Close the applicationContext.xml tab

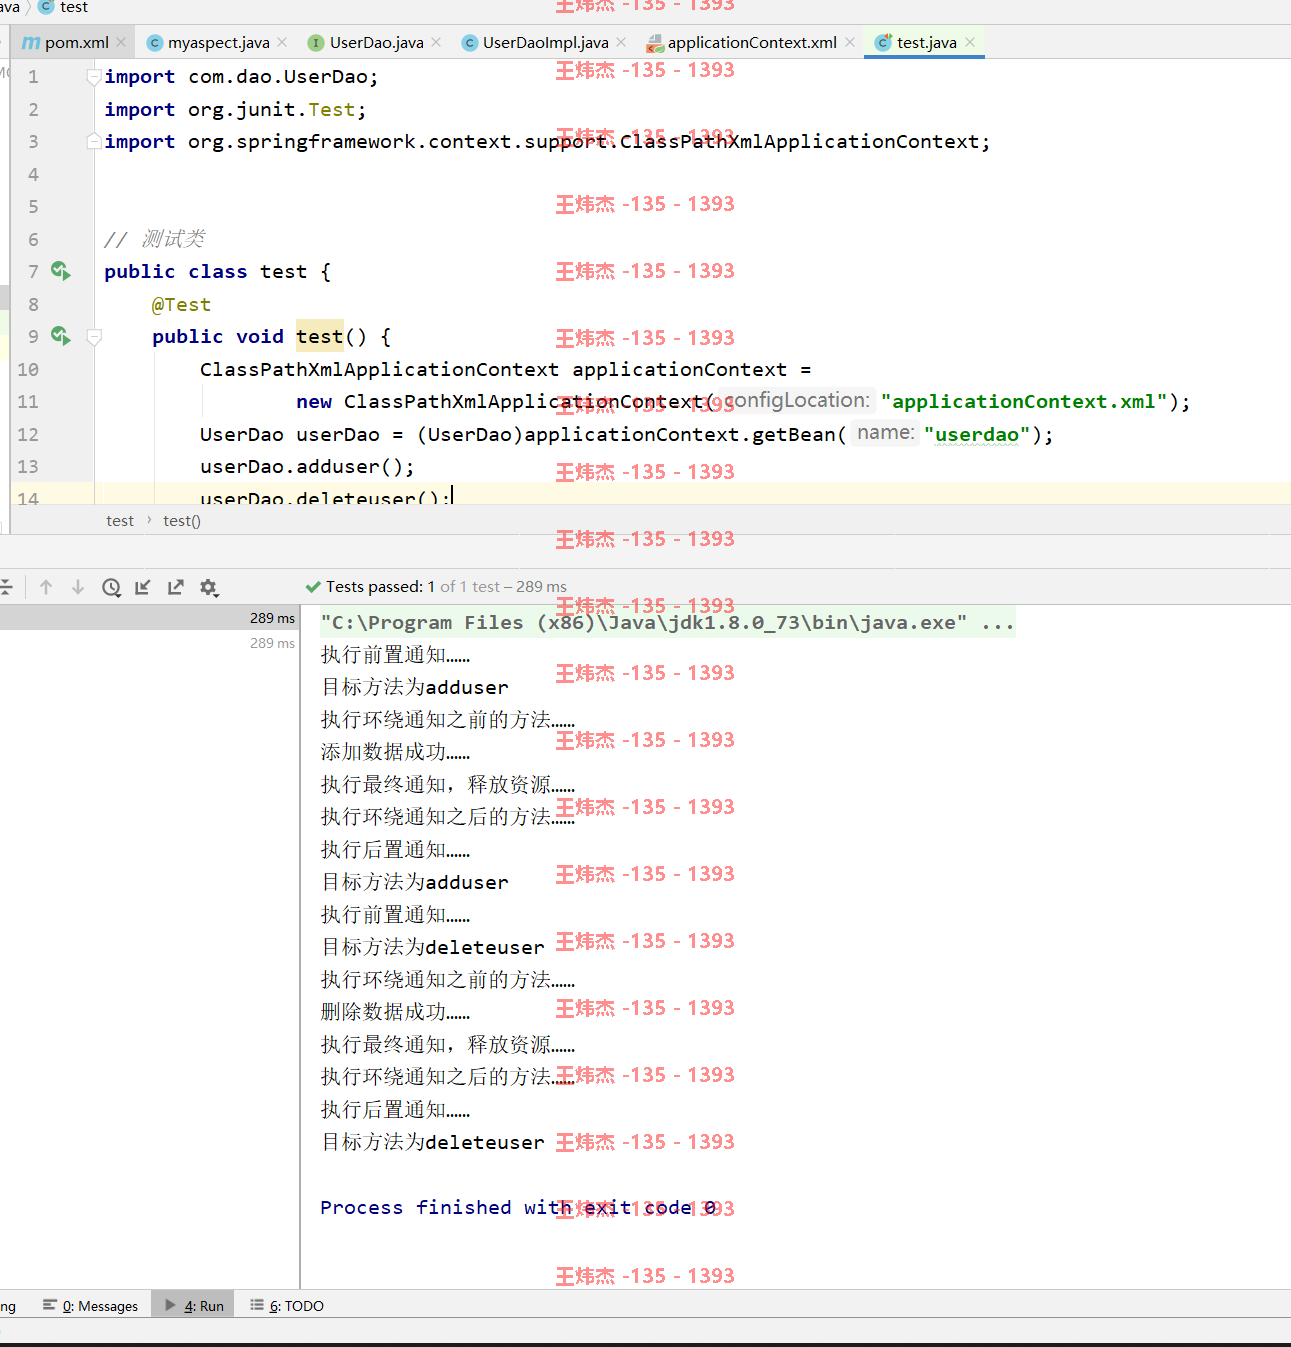pyautogui.click(x=850, y=42)
